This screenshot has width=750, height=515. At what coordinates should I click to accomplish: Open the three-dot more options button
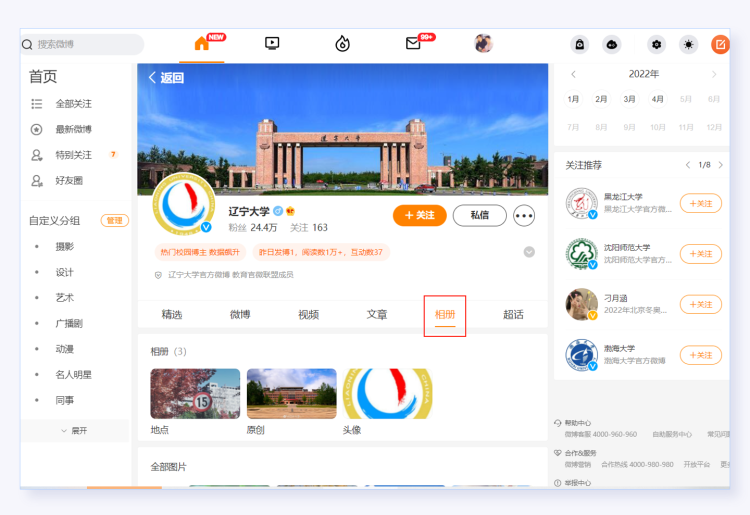[x=524, y=216]
